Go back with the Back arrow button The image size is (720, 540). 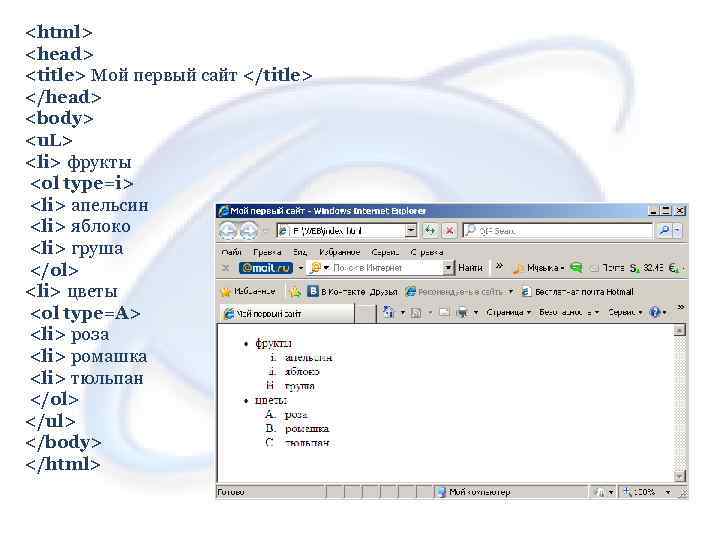[x=228, y=231]
